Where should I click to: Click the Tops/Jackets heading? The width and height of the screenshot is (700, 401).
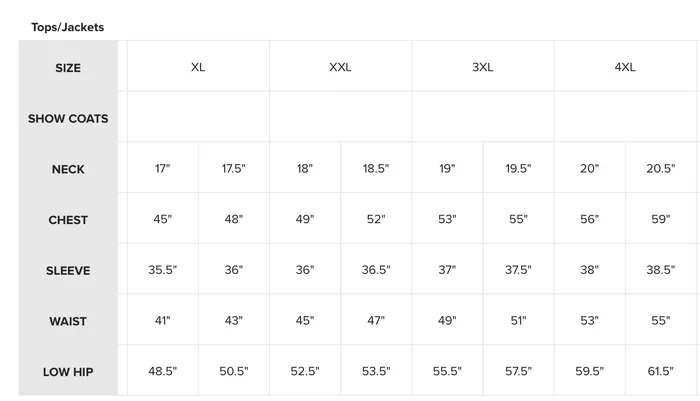point(67,27)
